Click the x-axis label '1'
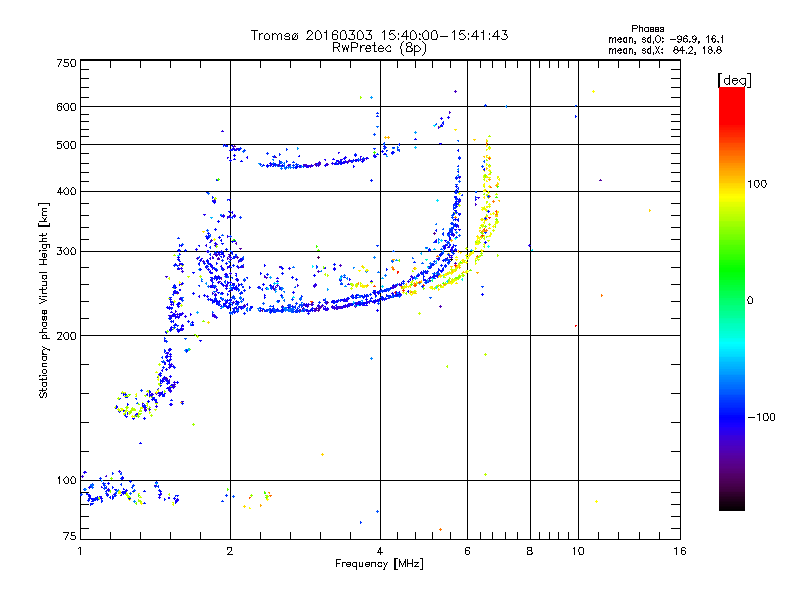The height and width of the screenshot is (600, 800). 80,551
